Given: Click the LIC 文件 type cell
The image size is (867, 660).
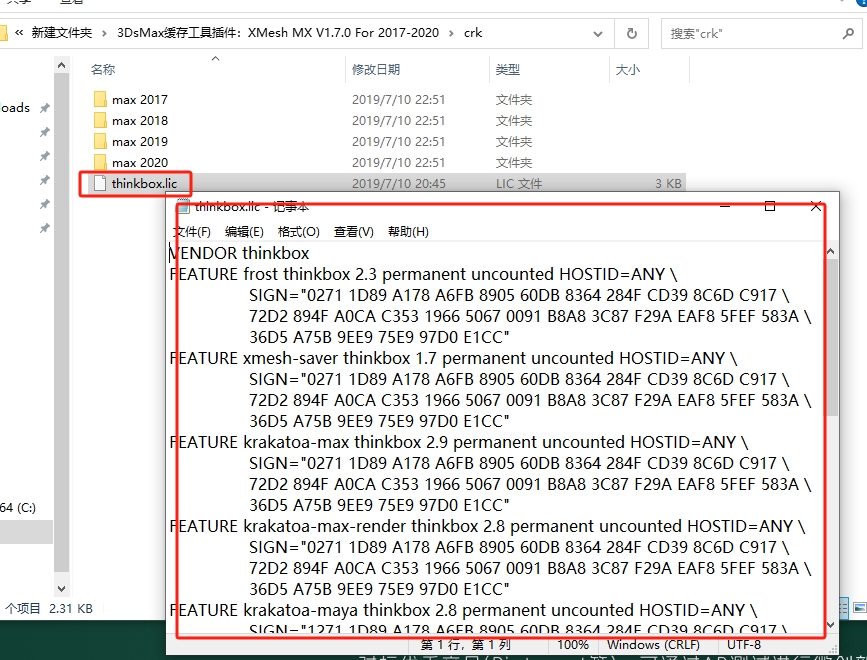Looking at the screenshot, I should click(x=519, y=184).
